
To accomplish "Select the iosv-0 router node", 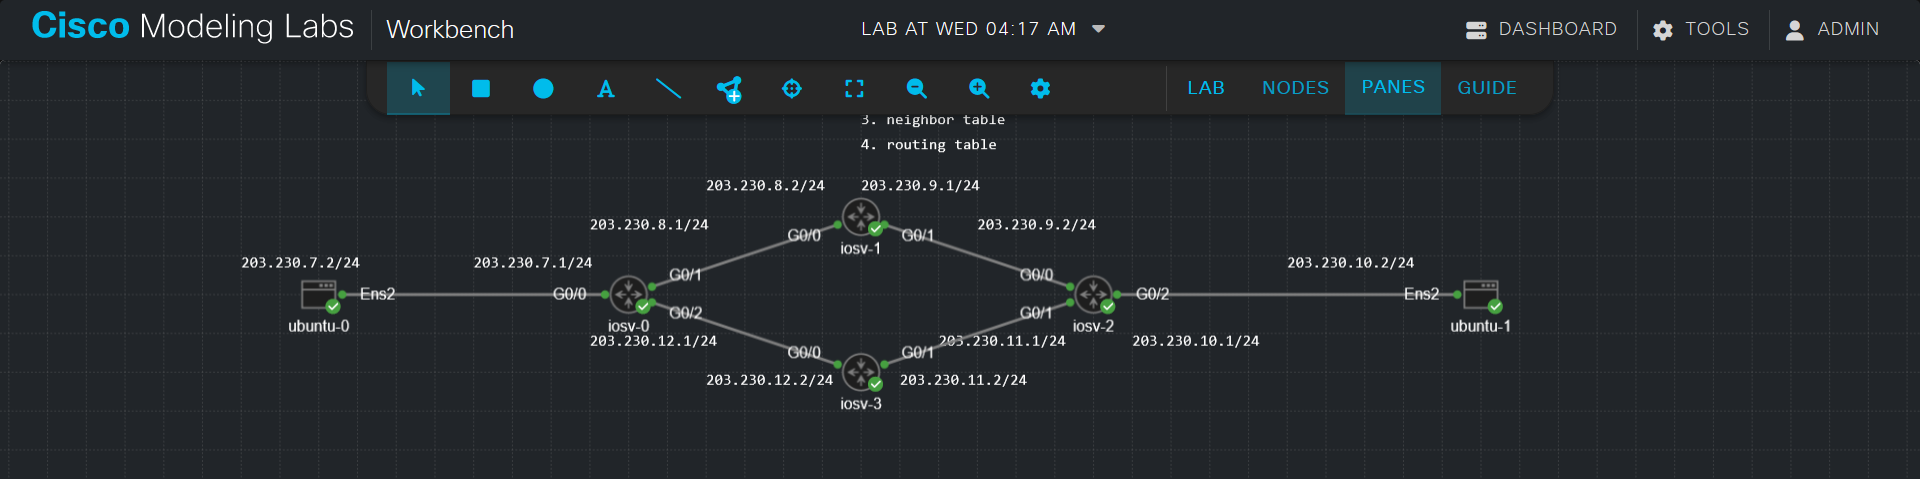I will [x=629, y=294].
